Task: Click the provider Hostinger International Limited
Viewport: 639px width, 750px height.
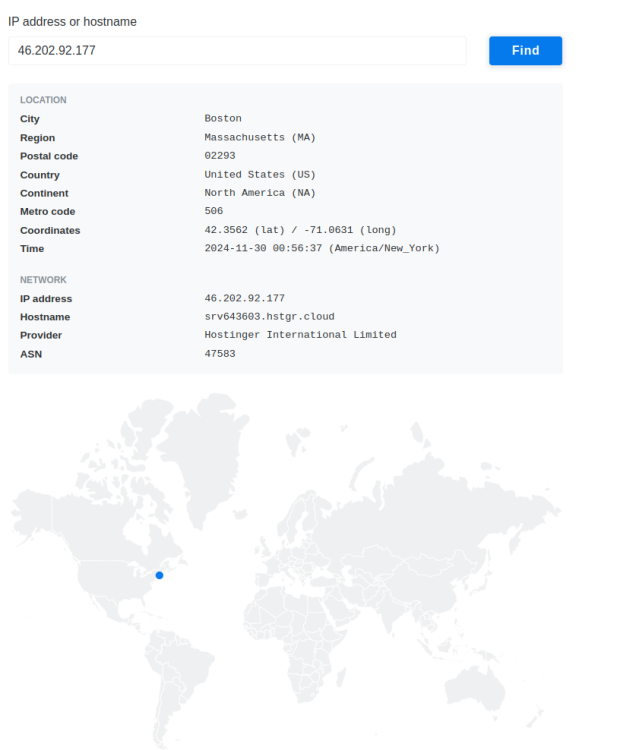Action: (x=300, y=335)
